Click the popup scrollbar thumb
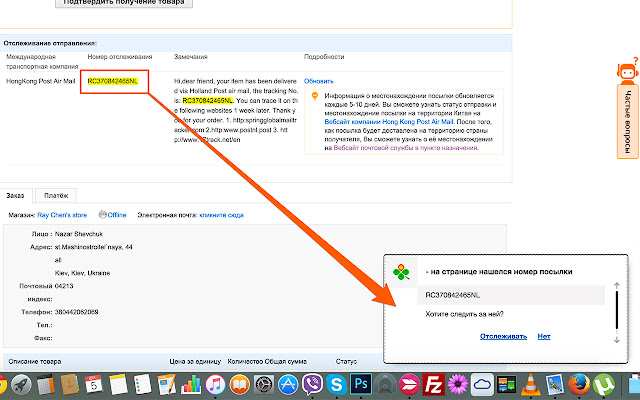 617,309
